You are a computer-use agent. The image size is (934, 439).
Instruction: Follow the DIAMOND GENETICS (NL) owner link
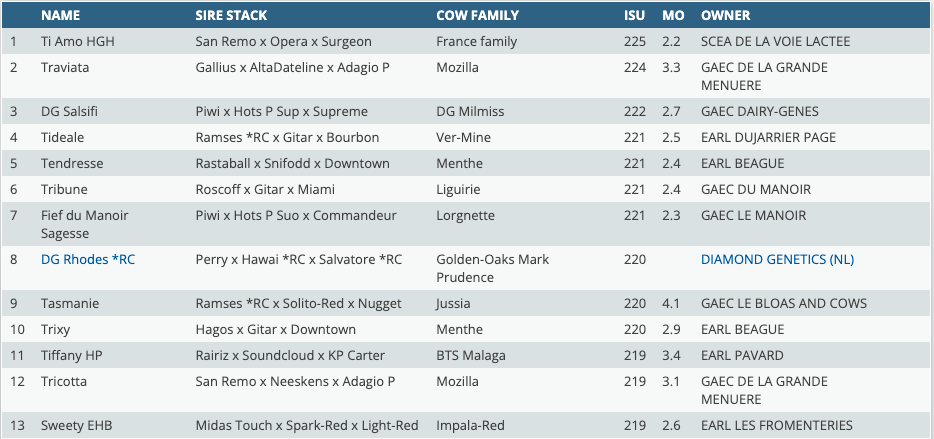pyautogui.click(x=777, y=259)
